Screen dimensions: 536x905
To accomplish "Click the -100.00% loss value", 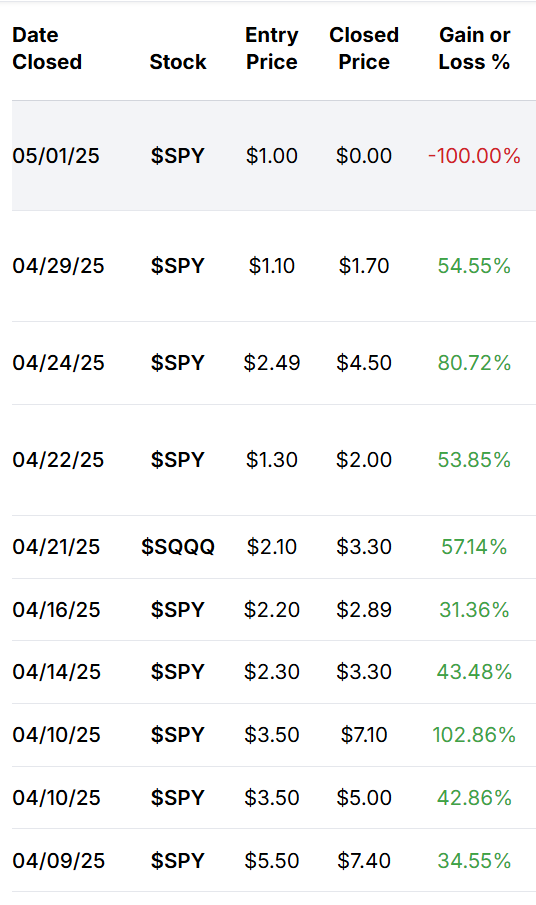I will (474, 156).
